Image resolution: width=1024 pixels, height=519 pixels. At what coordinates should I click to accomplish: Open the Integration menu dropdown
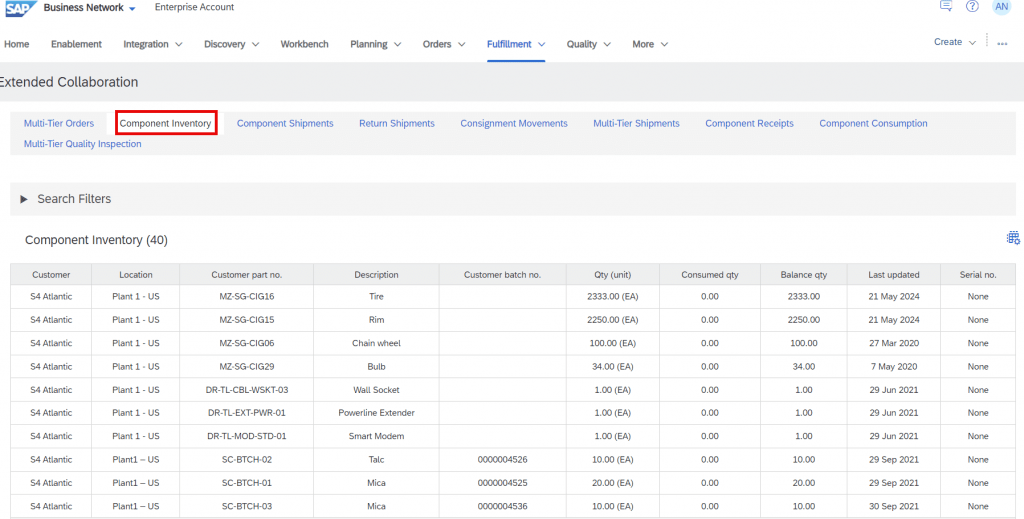click(x=153, y=44)
